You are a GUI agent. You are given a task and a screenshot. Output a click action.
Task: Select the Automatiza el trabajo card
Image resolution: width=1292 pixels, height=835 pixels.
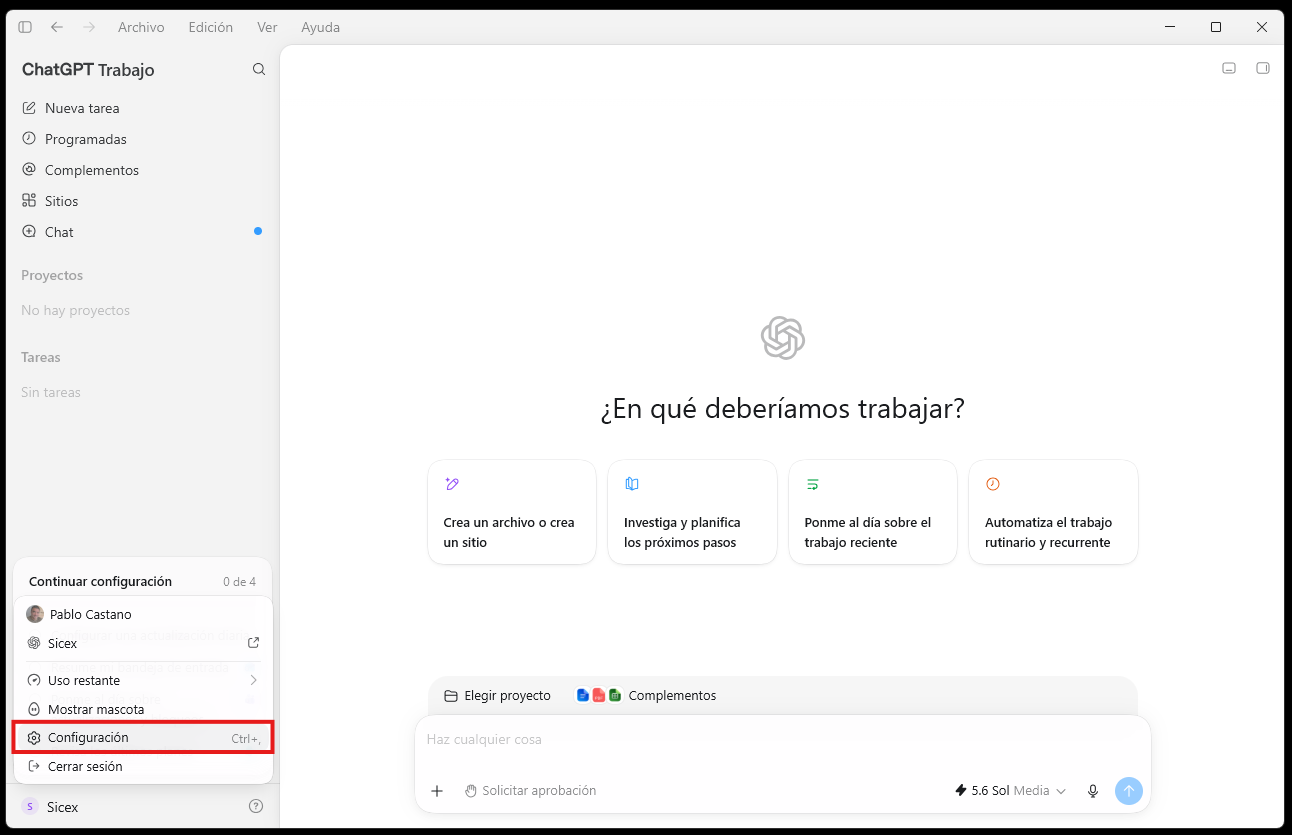(x=1053, y=512)
